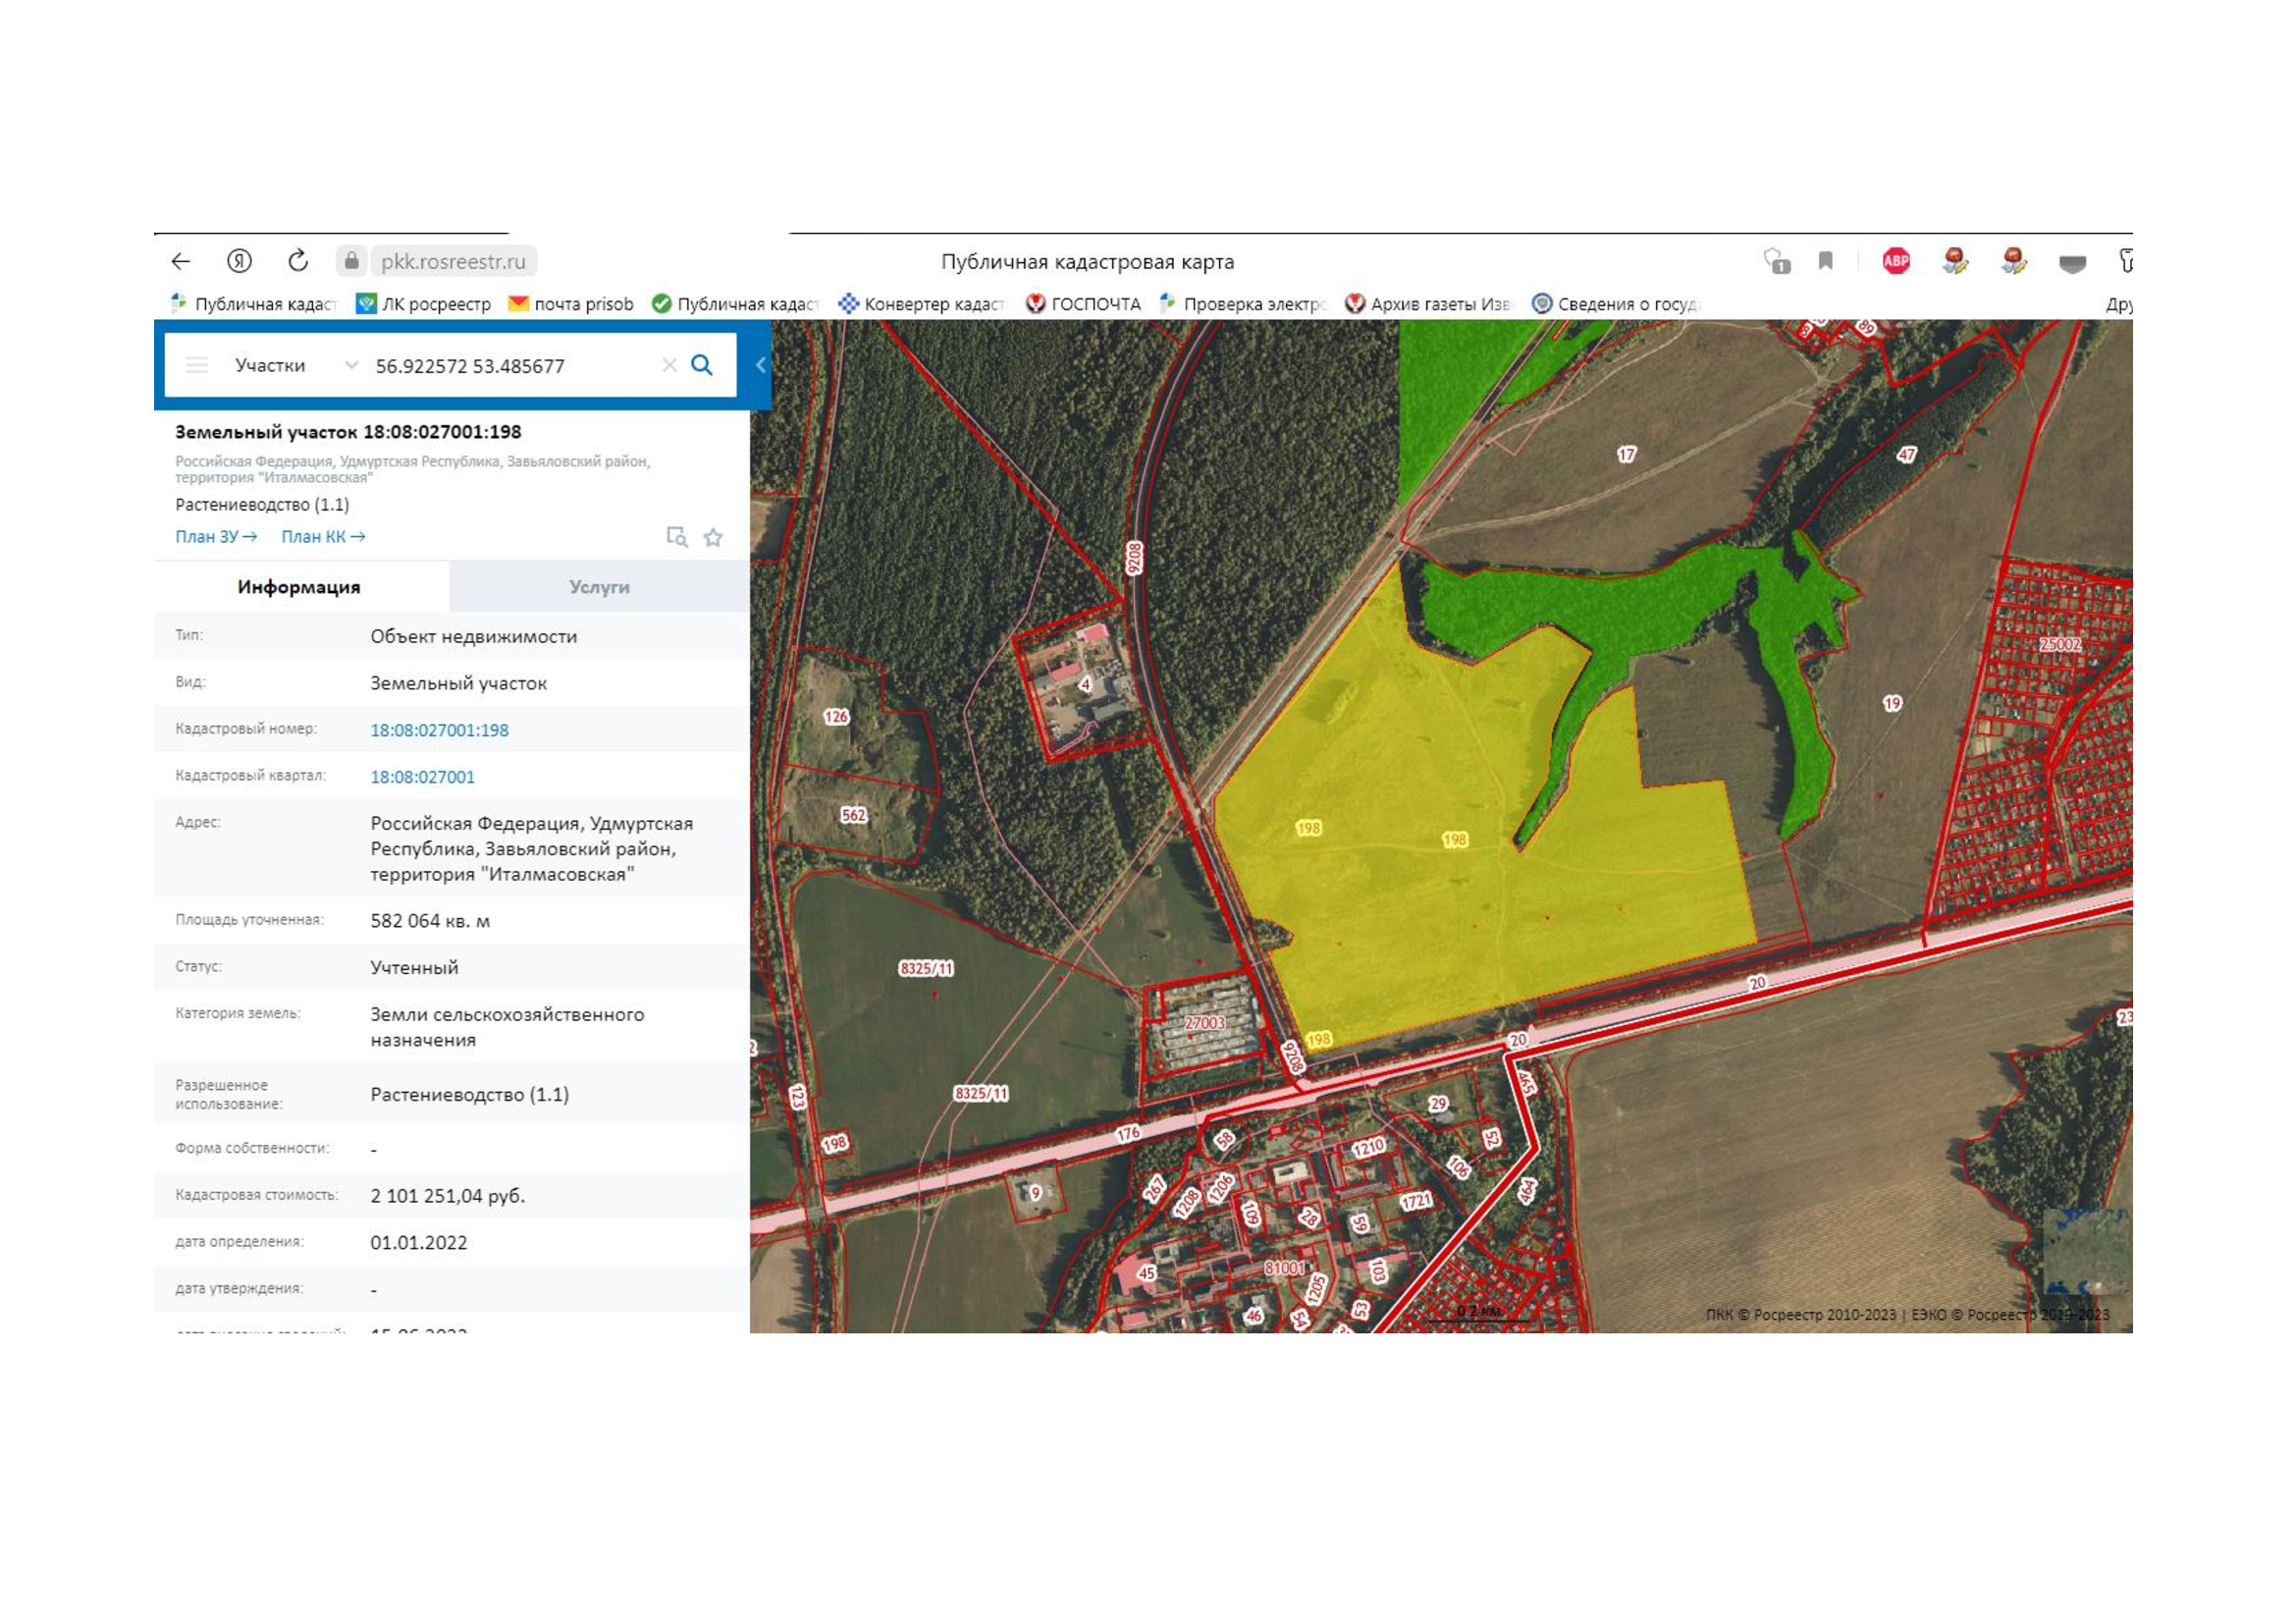Reload the page with the refresh icon
This screenshot has width=2296, height=1624.
click(298, 261)
